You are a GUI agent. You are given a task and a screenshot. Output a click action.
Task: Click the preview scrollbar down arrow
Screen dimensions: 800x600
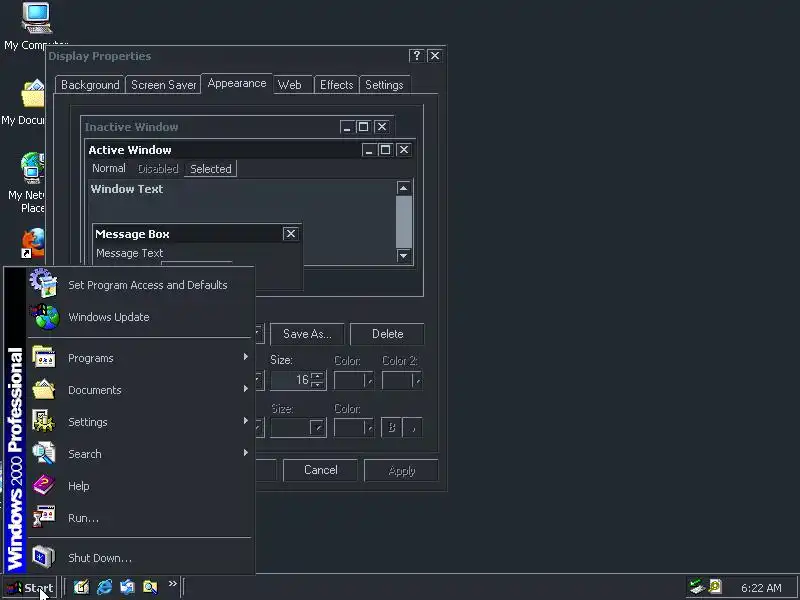404,255
